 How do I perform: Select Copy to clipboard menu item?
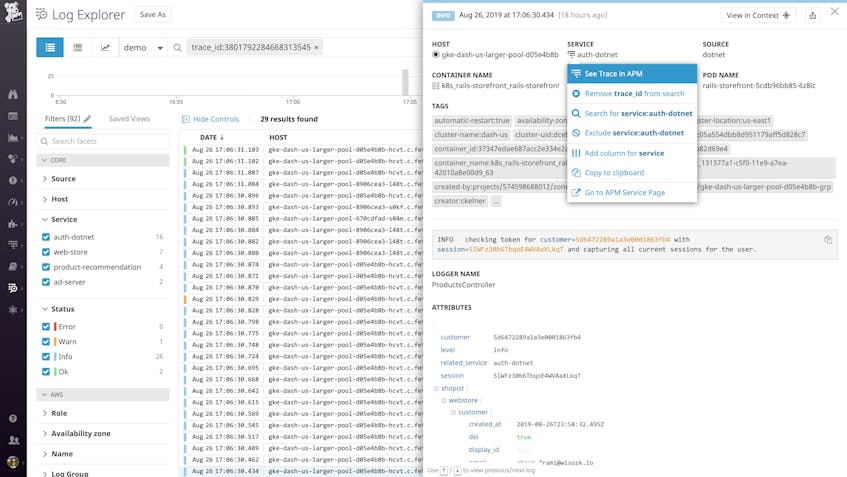632,173
